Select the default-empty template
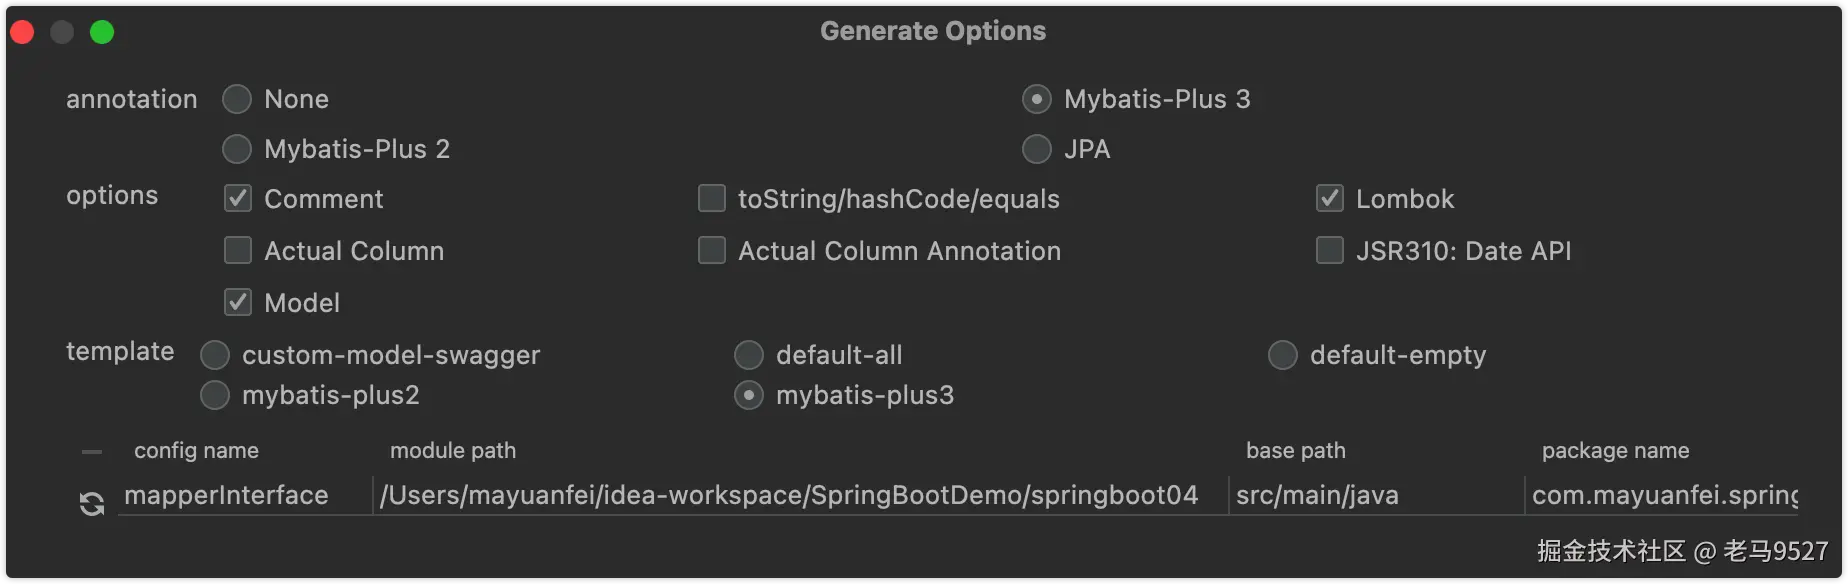Image resolution: width=1848 pixels, height=584 pixels. [1283, 355]
